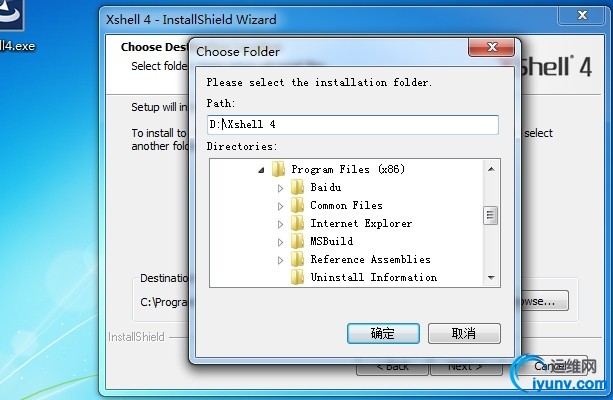613x400 pixels.
Task: Expand the Internet Explorer folder node
Action: [280, 224]
